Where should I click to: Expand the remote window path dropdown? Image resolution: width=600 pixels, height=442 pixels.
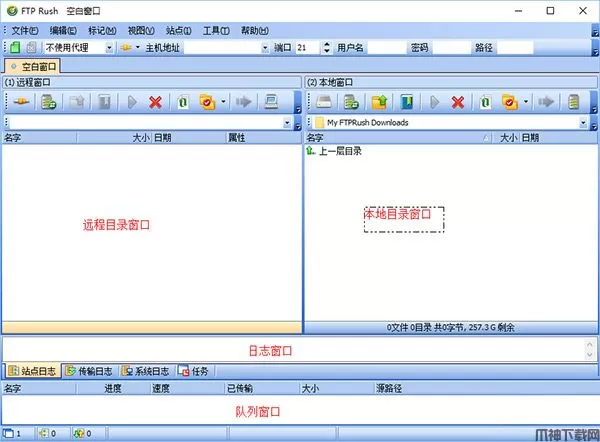click(287, 123)
